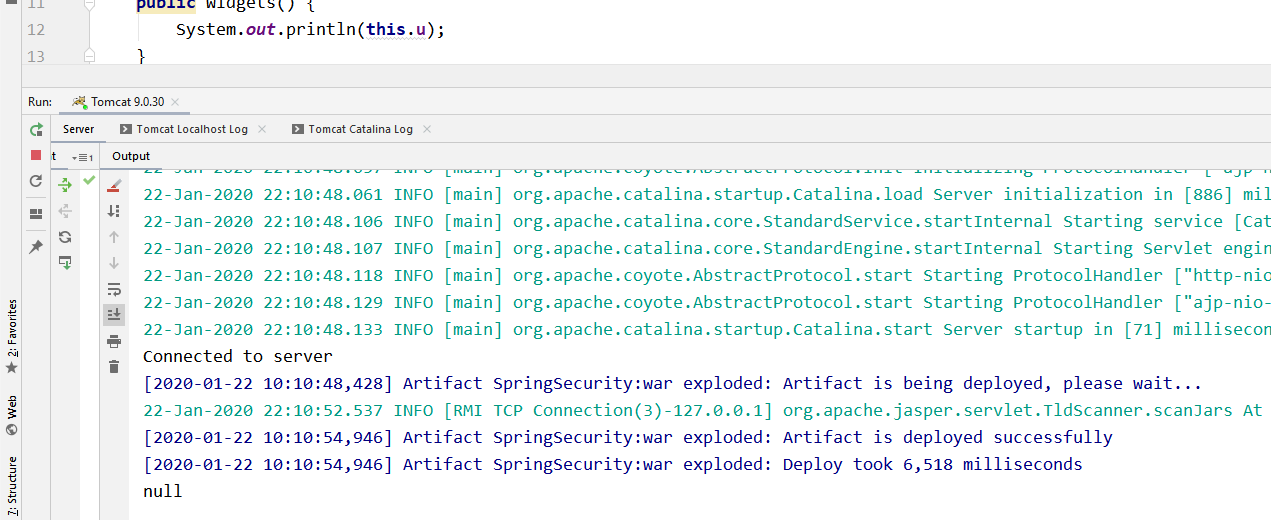Collapse the Widgets constructor code fold
Viewport: 1271px width, 520px height.
[x=90, y=6]
